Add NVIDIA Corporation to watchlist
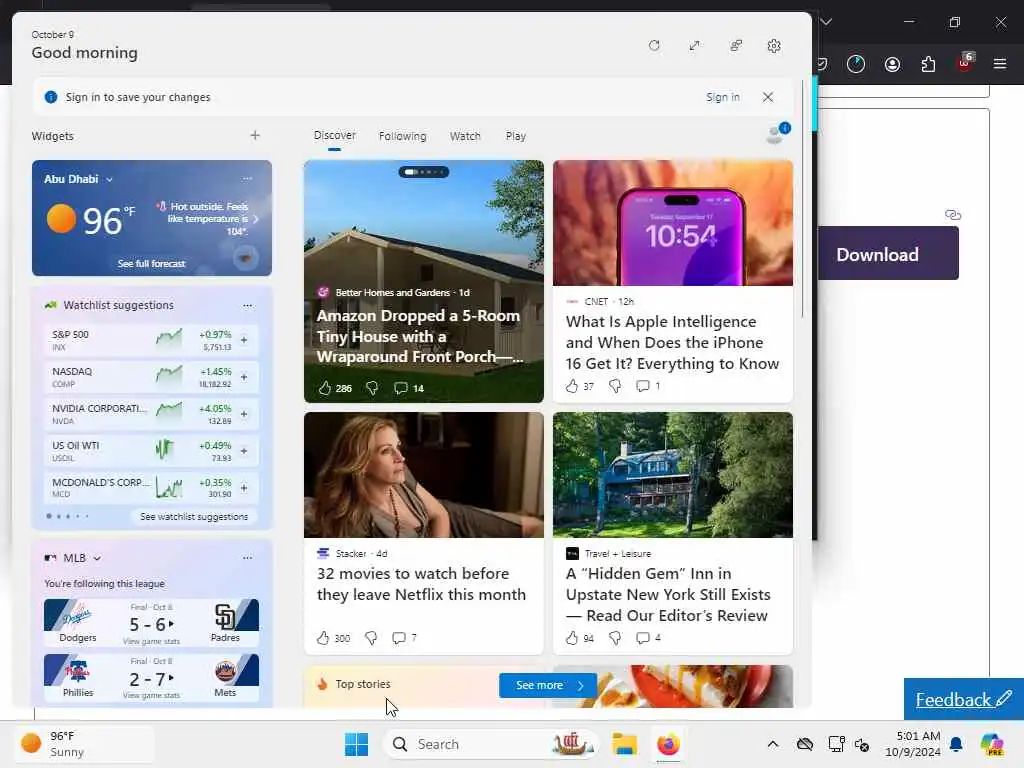Image resolution: width=1024 pixels, height=768 pixels. pyautogui.click(x=244, y=414)
